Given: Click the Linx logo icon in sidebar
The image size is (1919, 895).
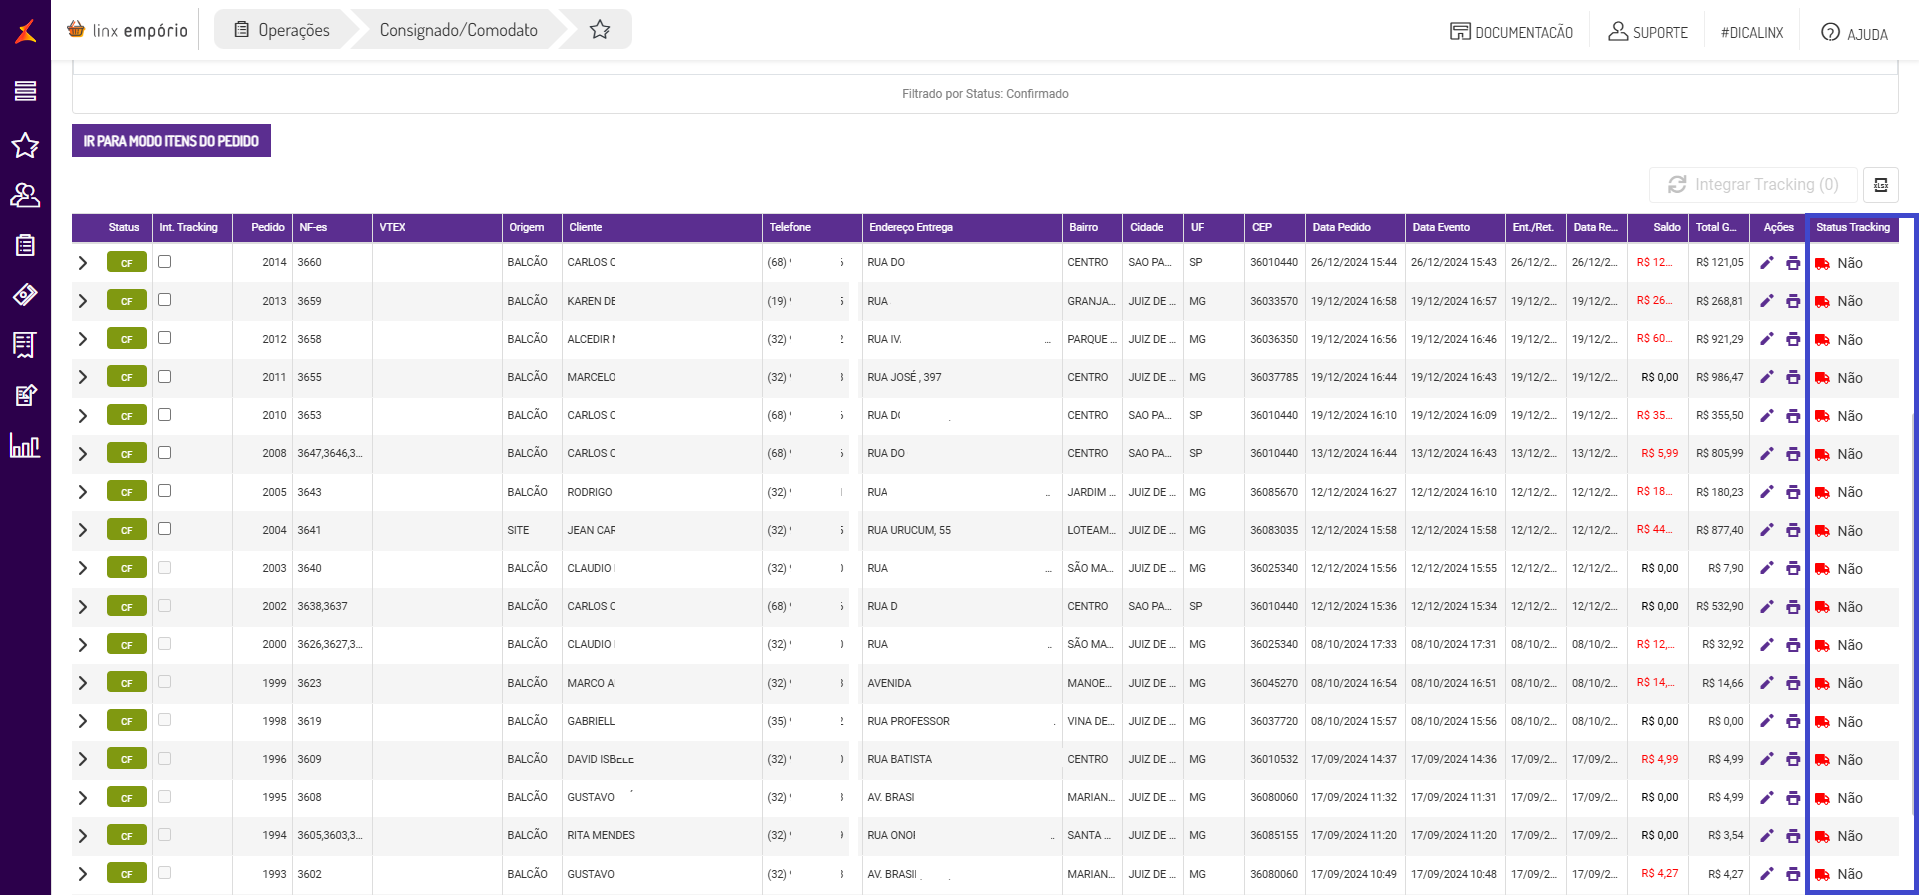Looking at the screenshot, I should [x=26, y=32].
